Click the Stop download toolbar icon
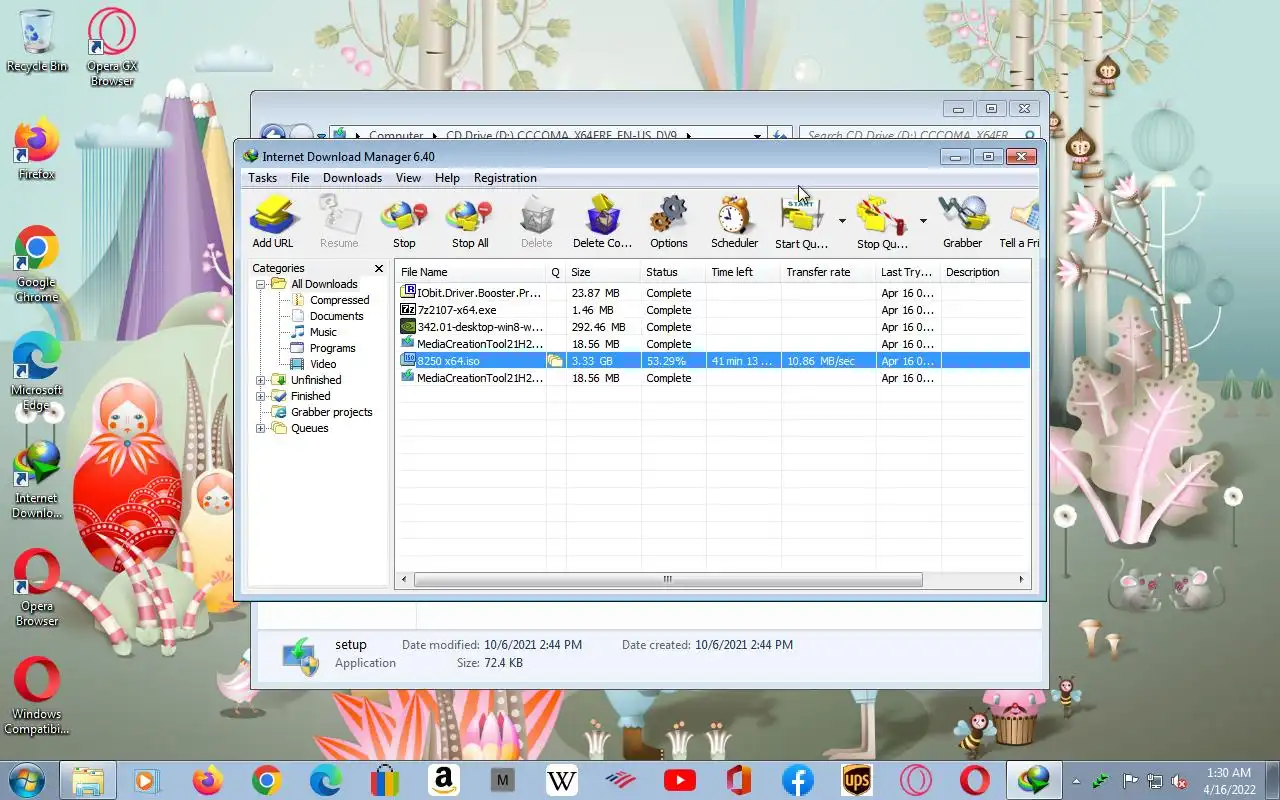This screenshot has width=1280, height=800. coord(404,221)
